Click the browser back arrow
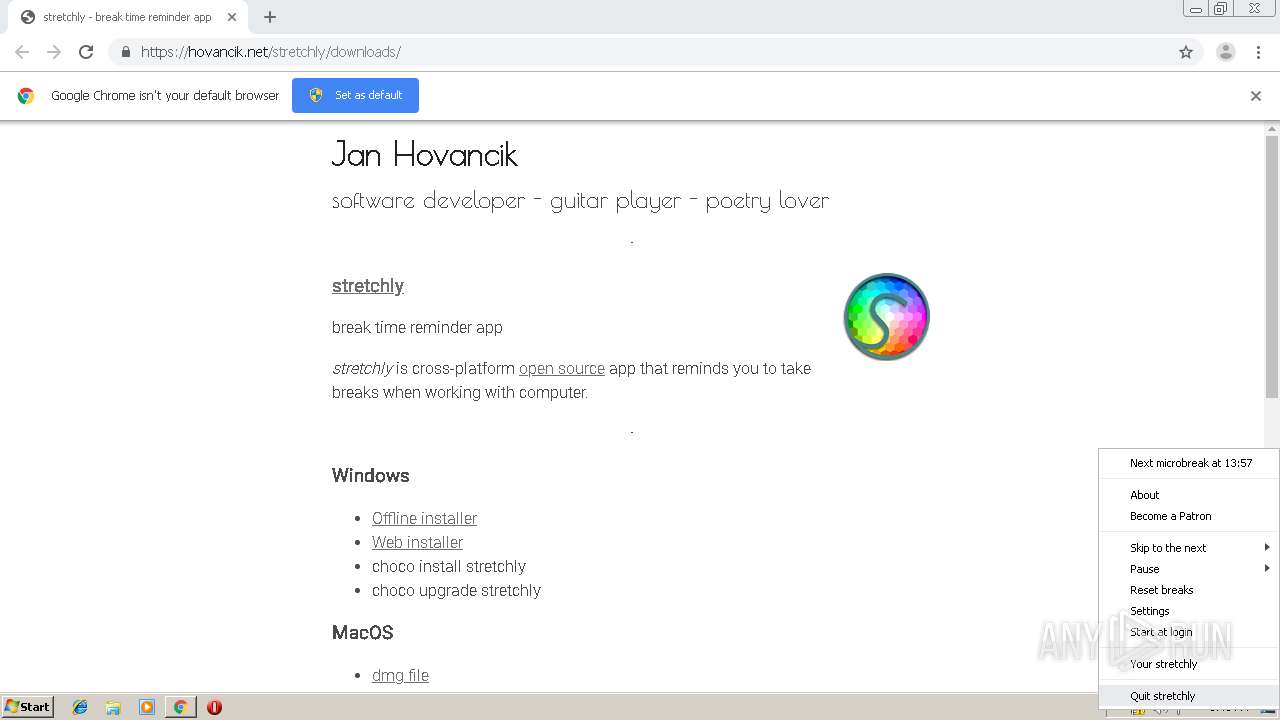 pyautogui.click(x=22, y=52)
